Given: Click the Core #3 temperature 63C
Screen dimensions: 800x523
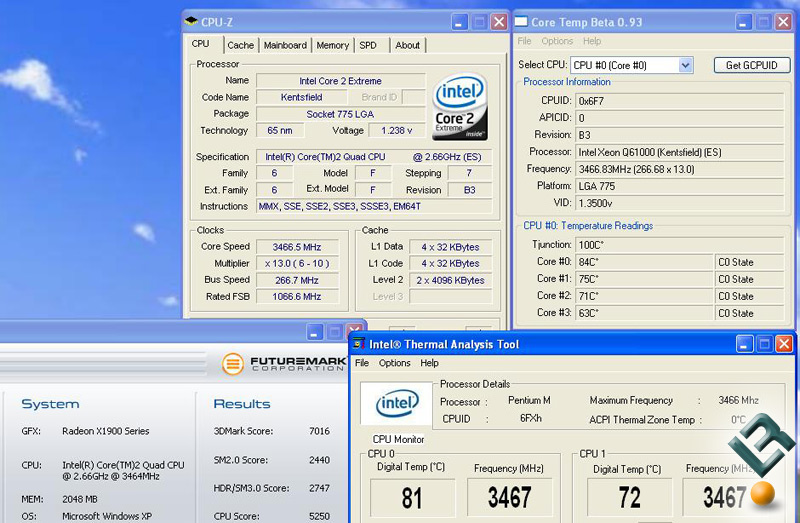Looking at the screenshot, I should click(644, 313).
